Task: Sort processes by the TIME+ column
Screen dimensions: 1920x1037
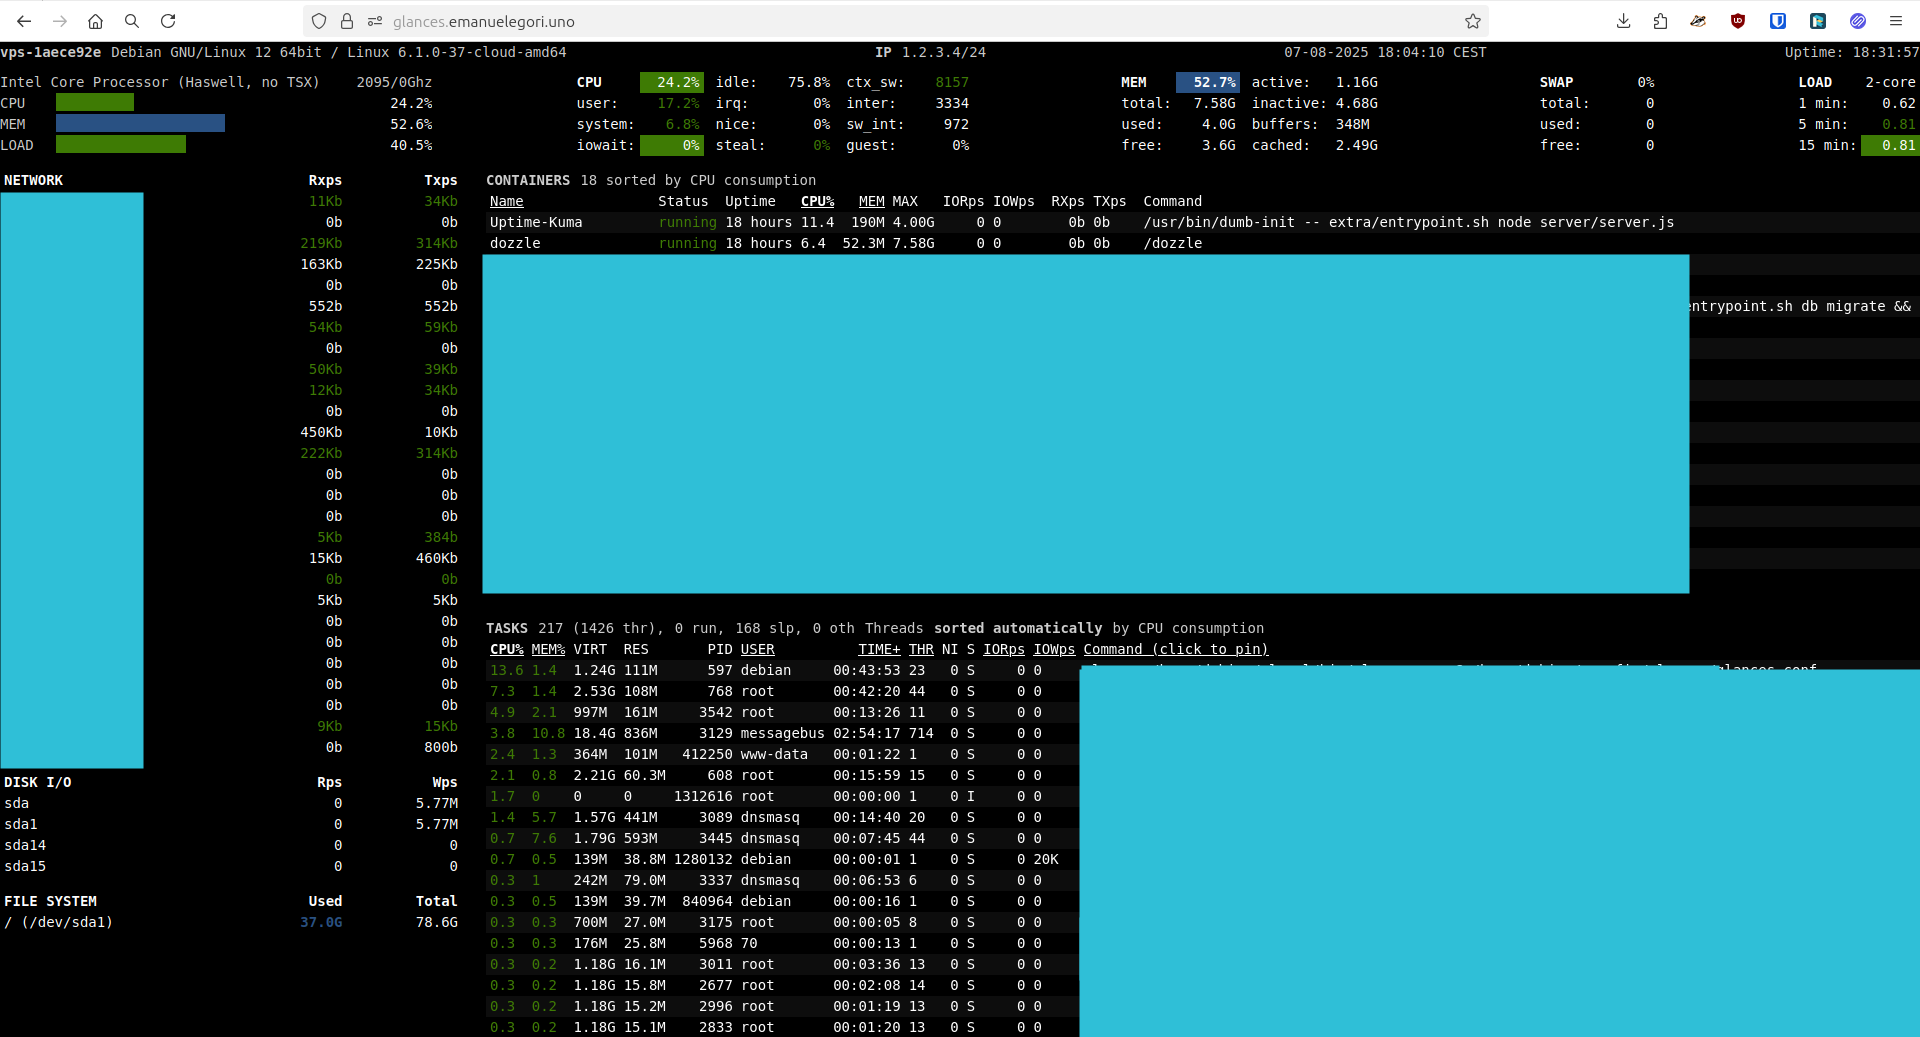Action: (x=879, y=649)
